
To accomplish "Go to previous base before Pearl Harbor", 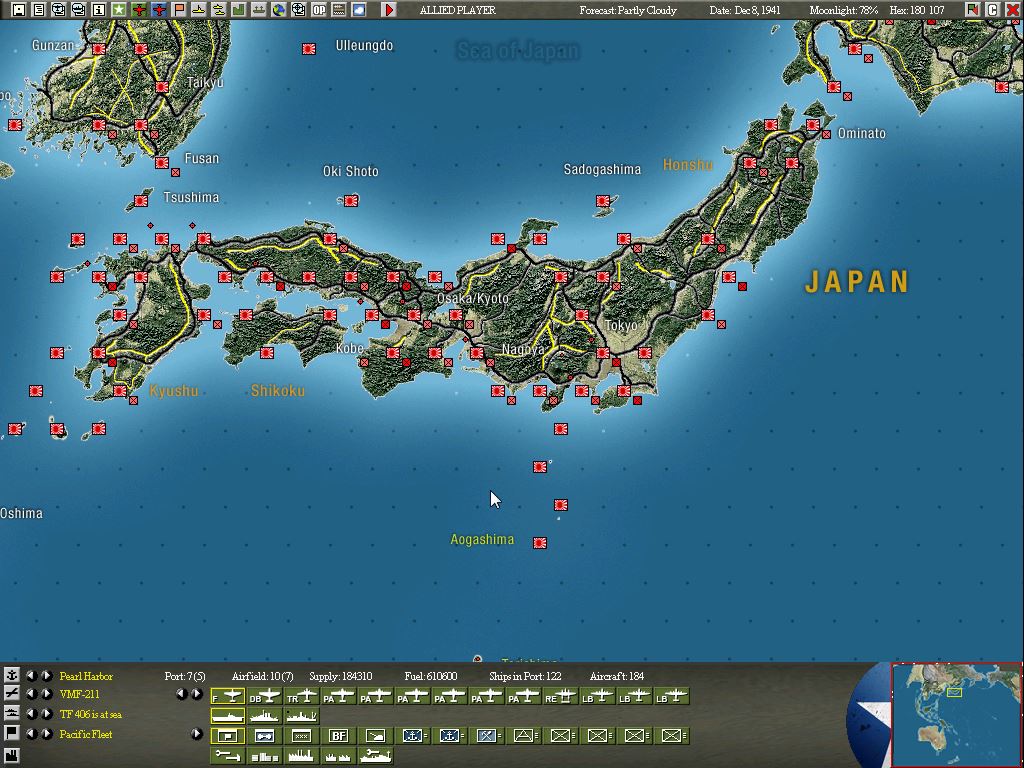I will click(x=31, y=675).
